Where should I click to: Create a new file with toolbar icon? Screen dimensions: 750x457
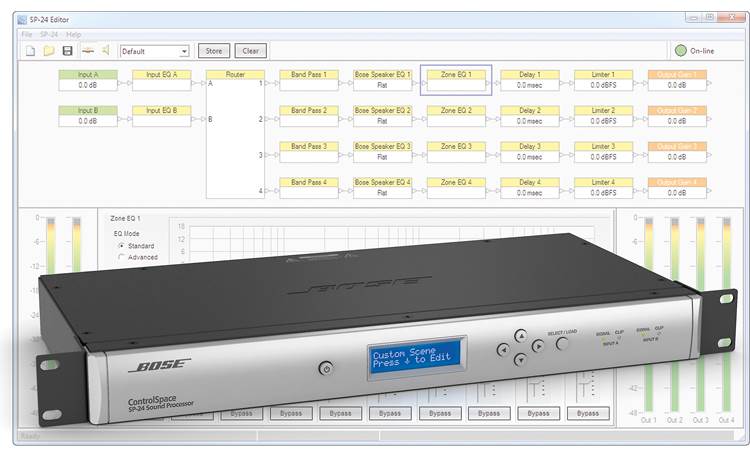31,51
